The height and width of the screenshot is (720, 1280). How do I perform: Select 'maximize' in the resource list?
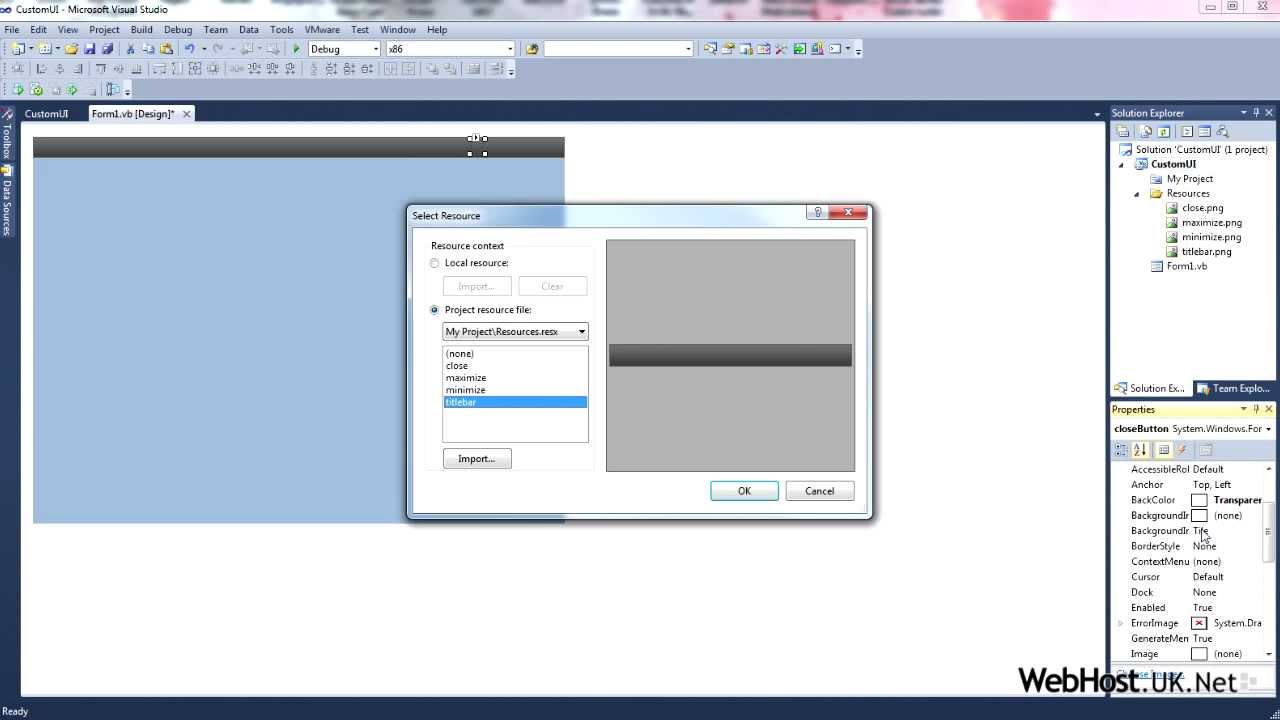(x=515, y=378)
